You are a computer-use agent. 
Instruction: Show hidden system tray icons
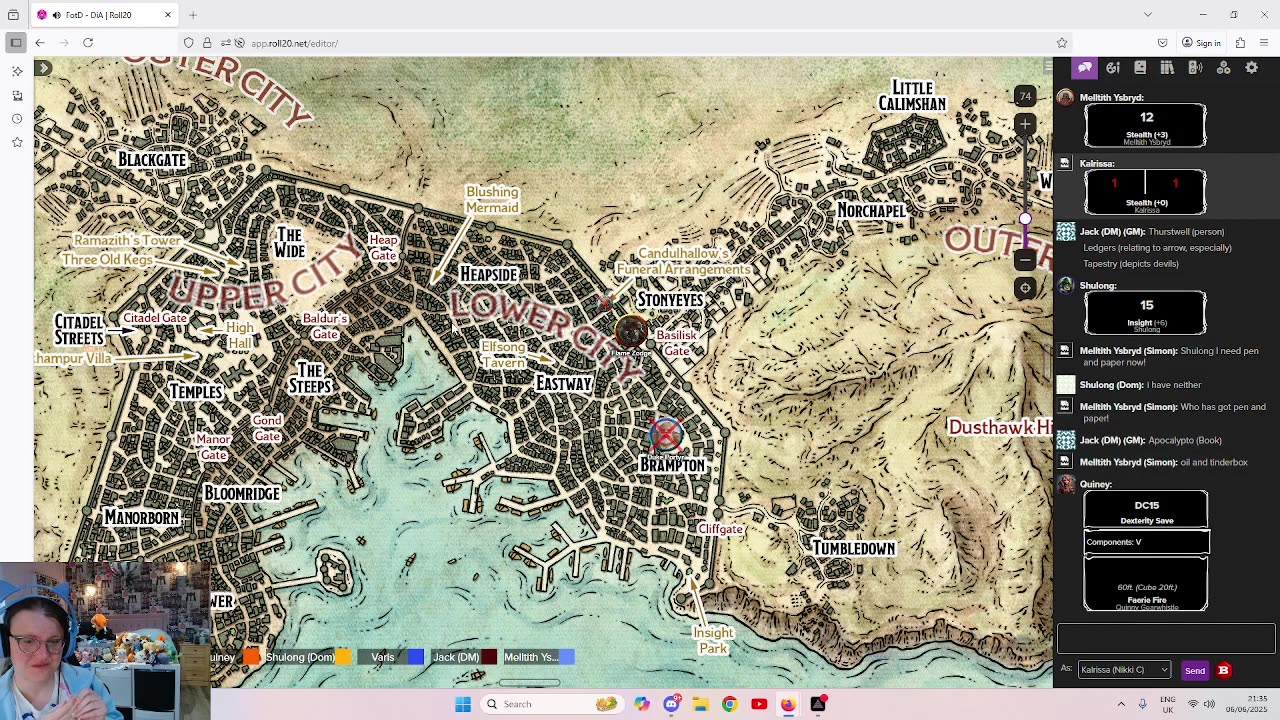(x=1121, y=704)
